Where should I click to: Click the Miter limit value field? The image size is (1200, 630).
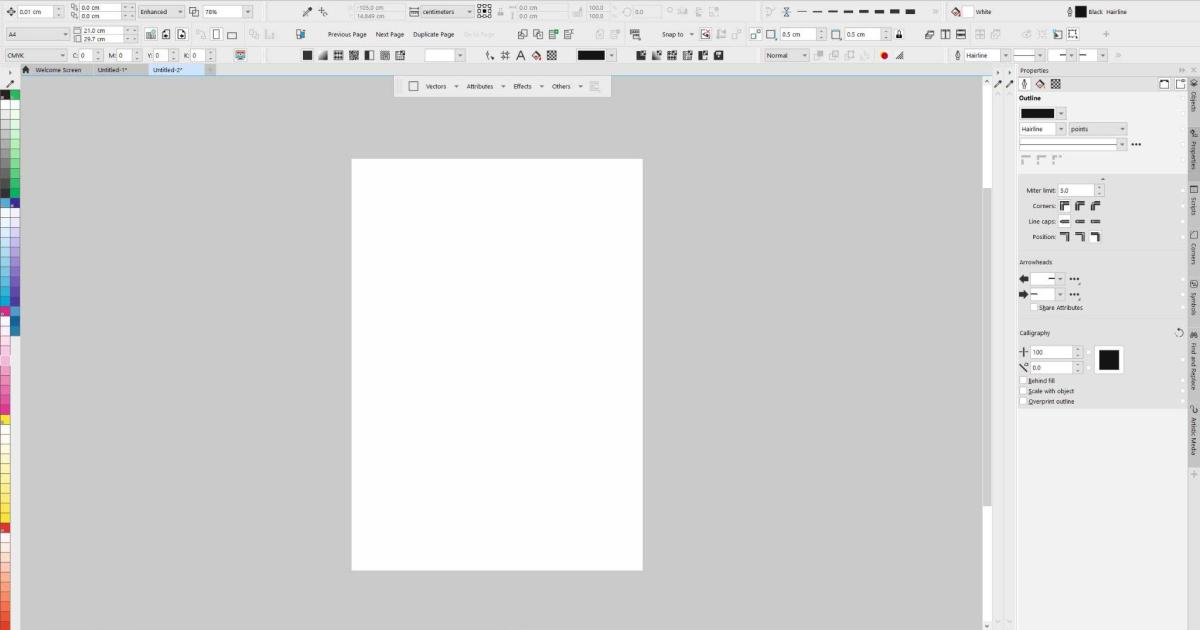click(1076, 190)
